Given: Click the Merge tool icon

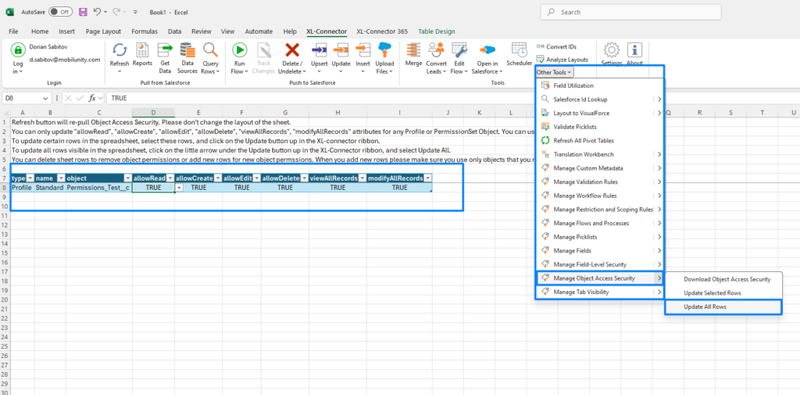Looking at the screenshot, I should pos(413,50).
